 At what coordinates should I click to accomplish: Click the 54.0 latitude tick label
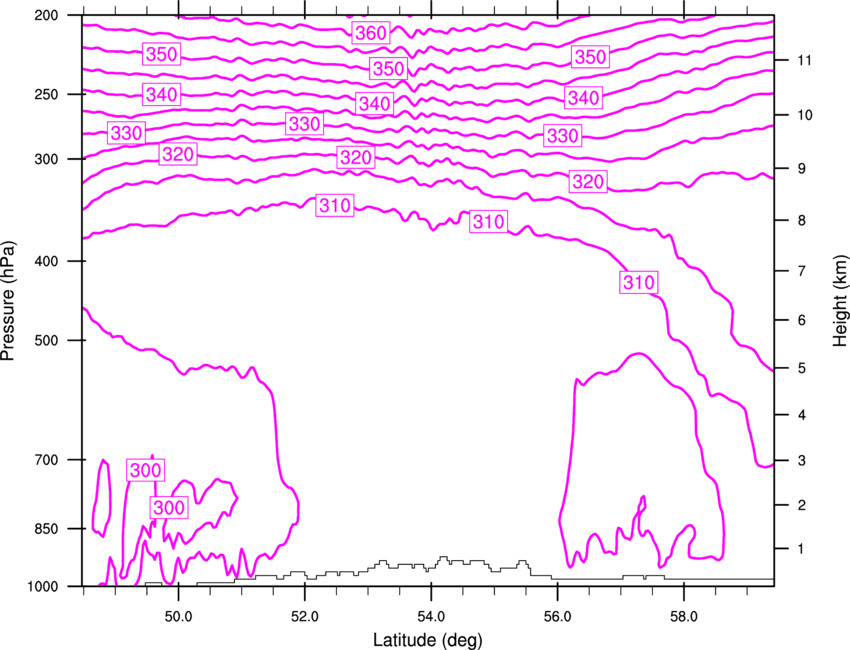(431, 617)
